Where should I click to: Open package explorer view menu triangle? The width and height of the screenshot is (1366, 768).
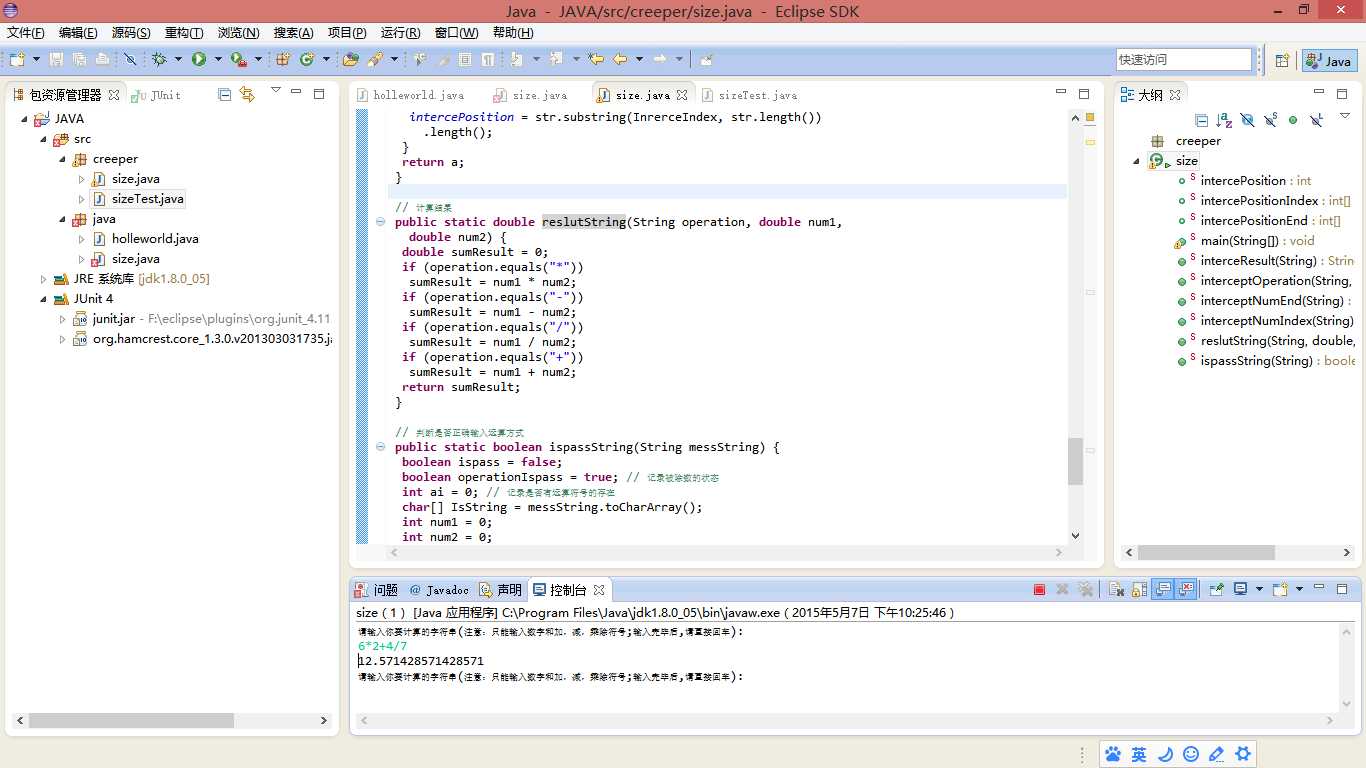pyautogui.click(x=275, y=90)
